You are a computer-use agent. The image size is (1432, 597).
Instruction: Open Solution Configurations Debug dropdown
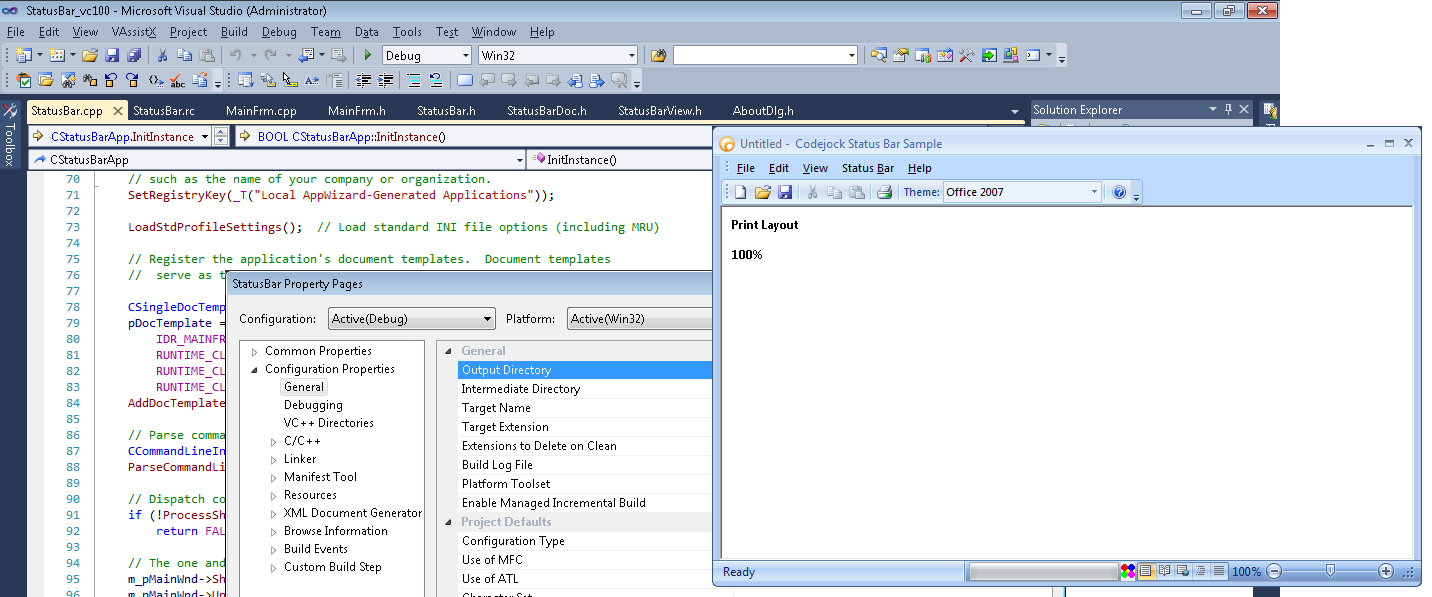(465, 55)
